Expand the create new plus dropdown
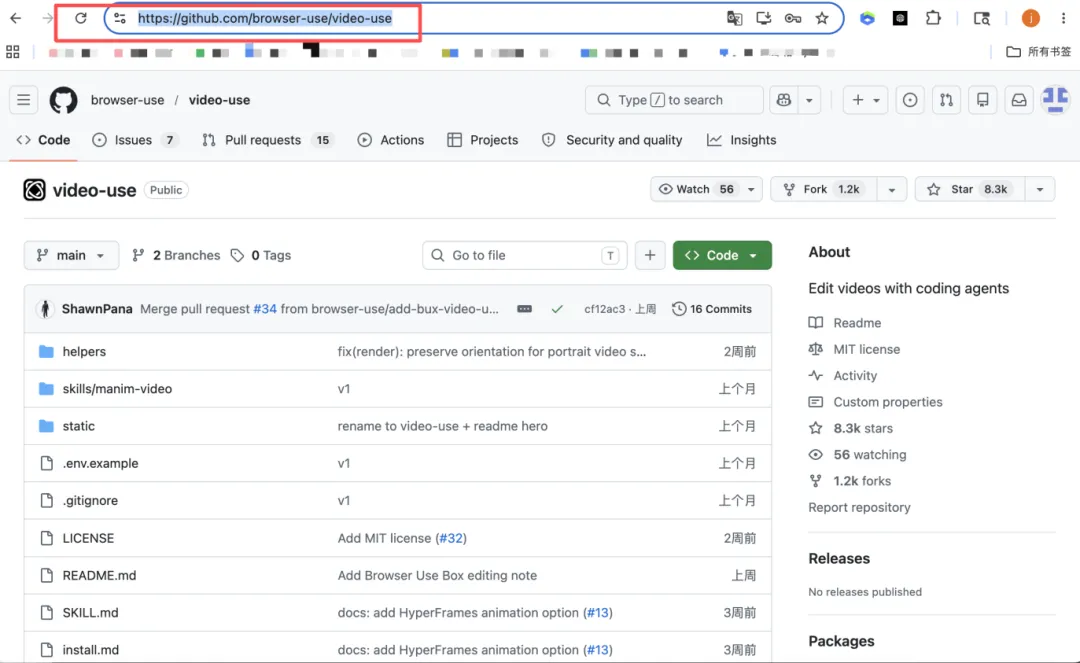Viewport: 1080px width, 663px height. click(x=866, y=100)
